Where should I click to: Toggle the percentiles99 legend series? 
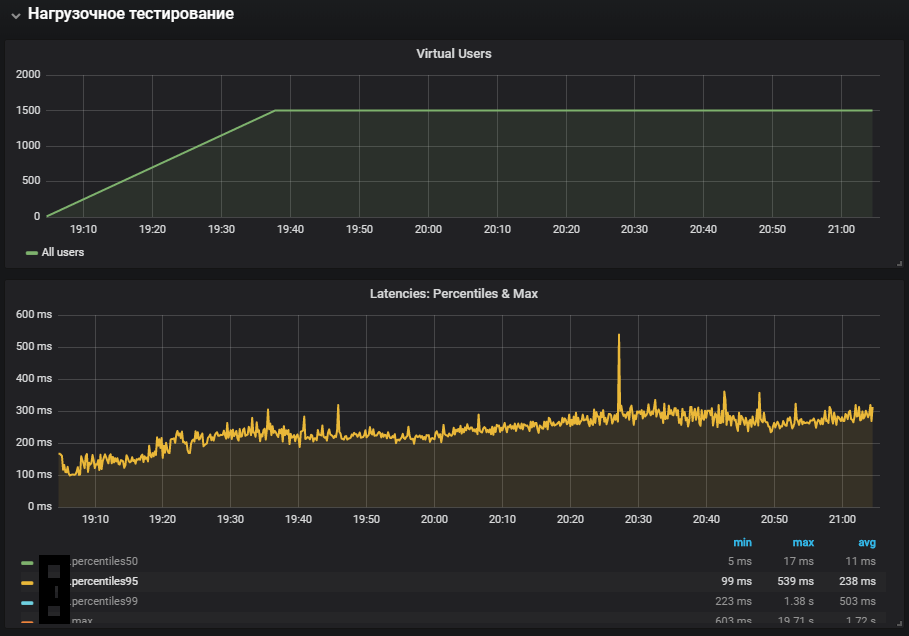coord(104,601)
